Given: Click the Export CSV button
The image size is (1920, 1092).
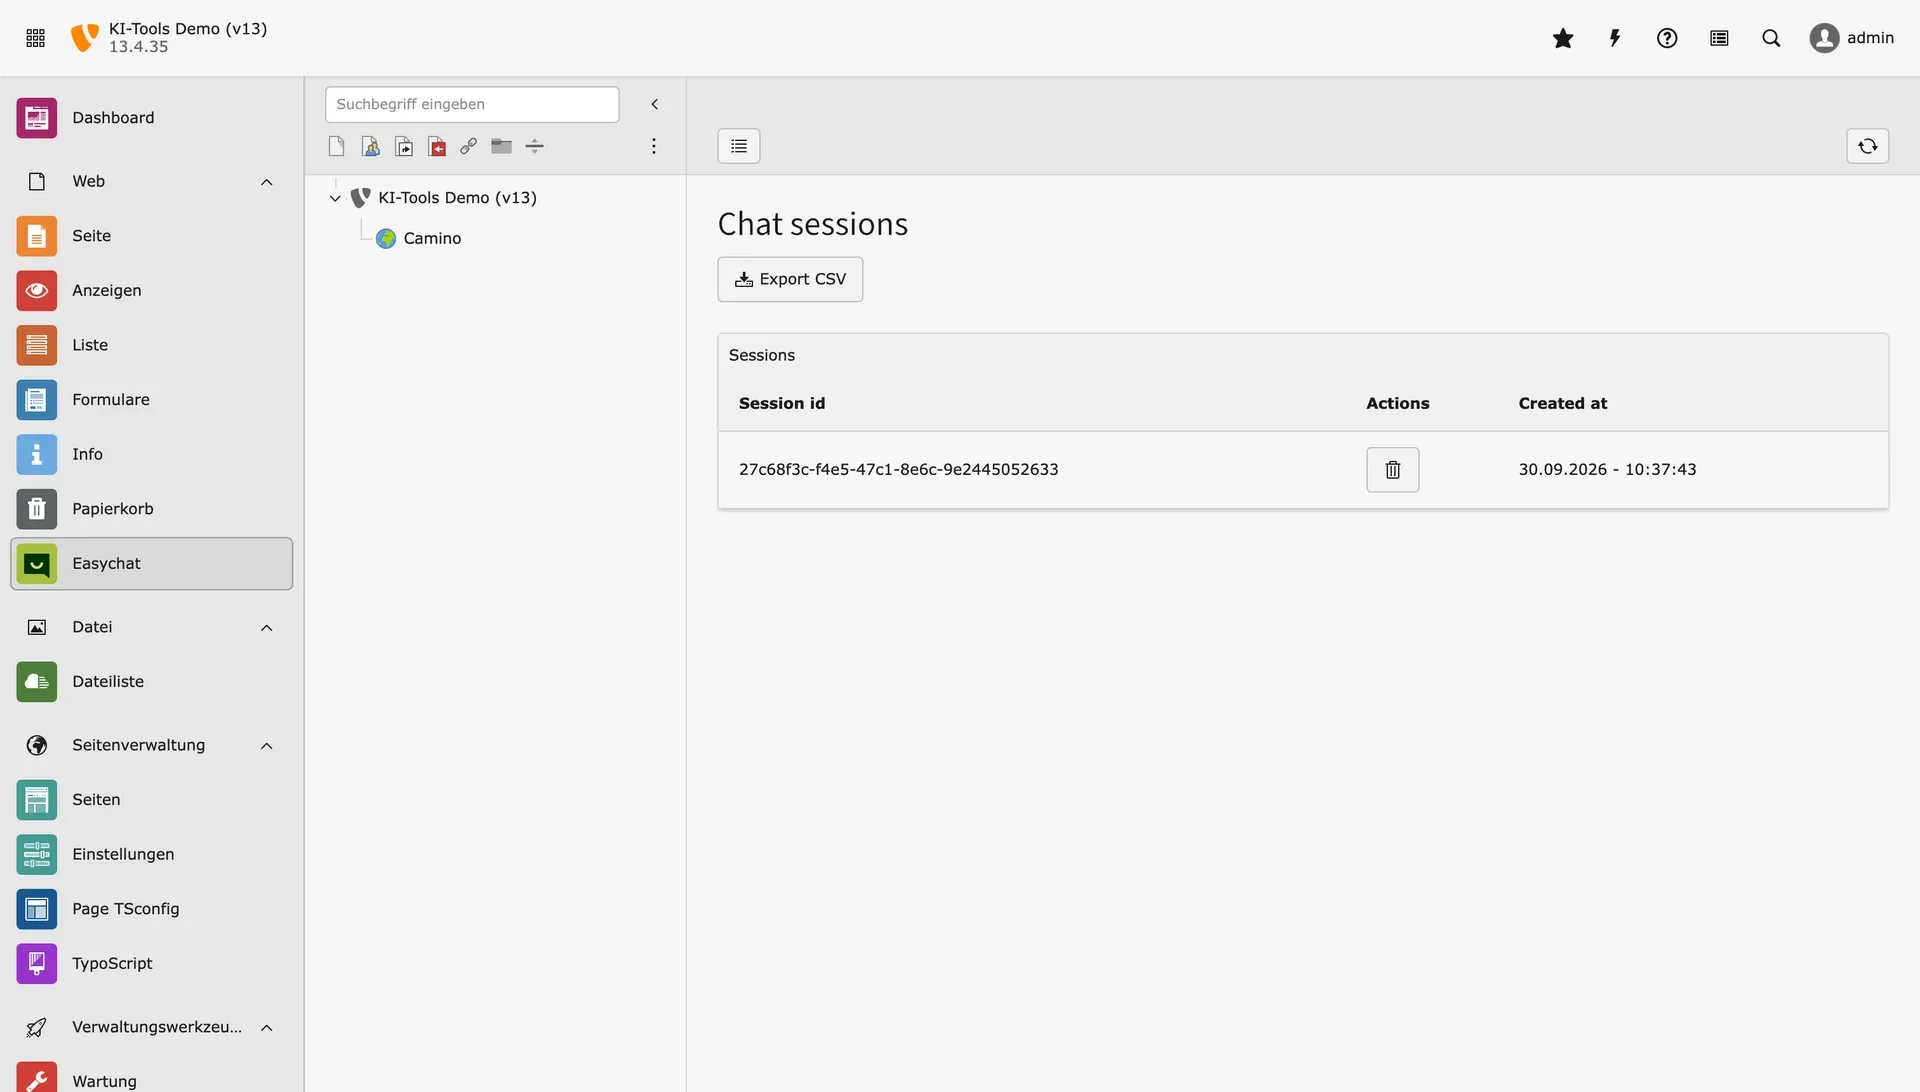Looking at the screenshot, I should [790, 279].
